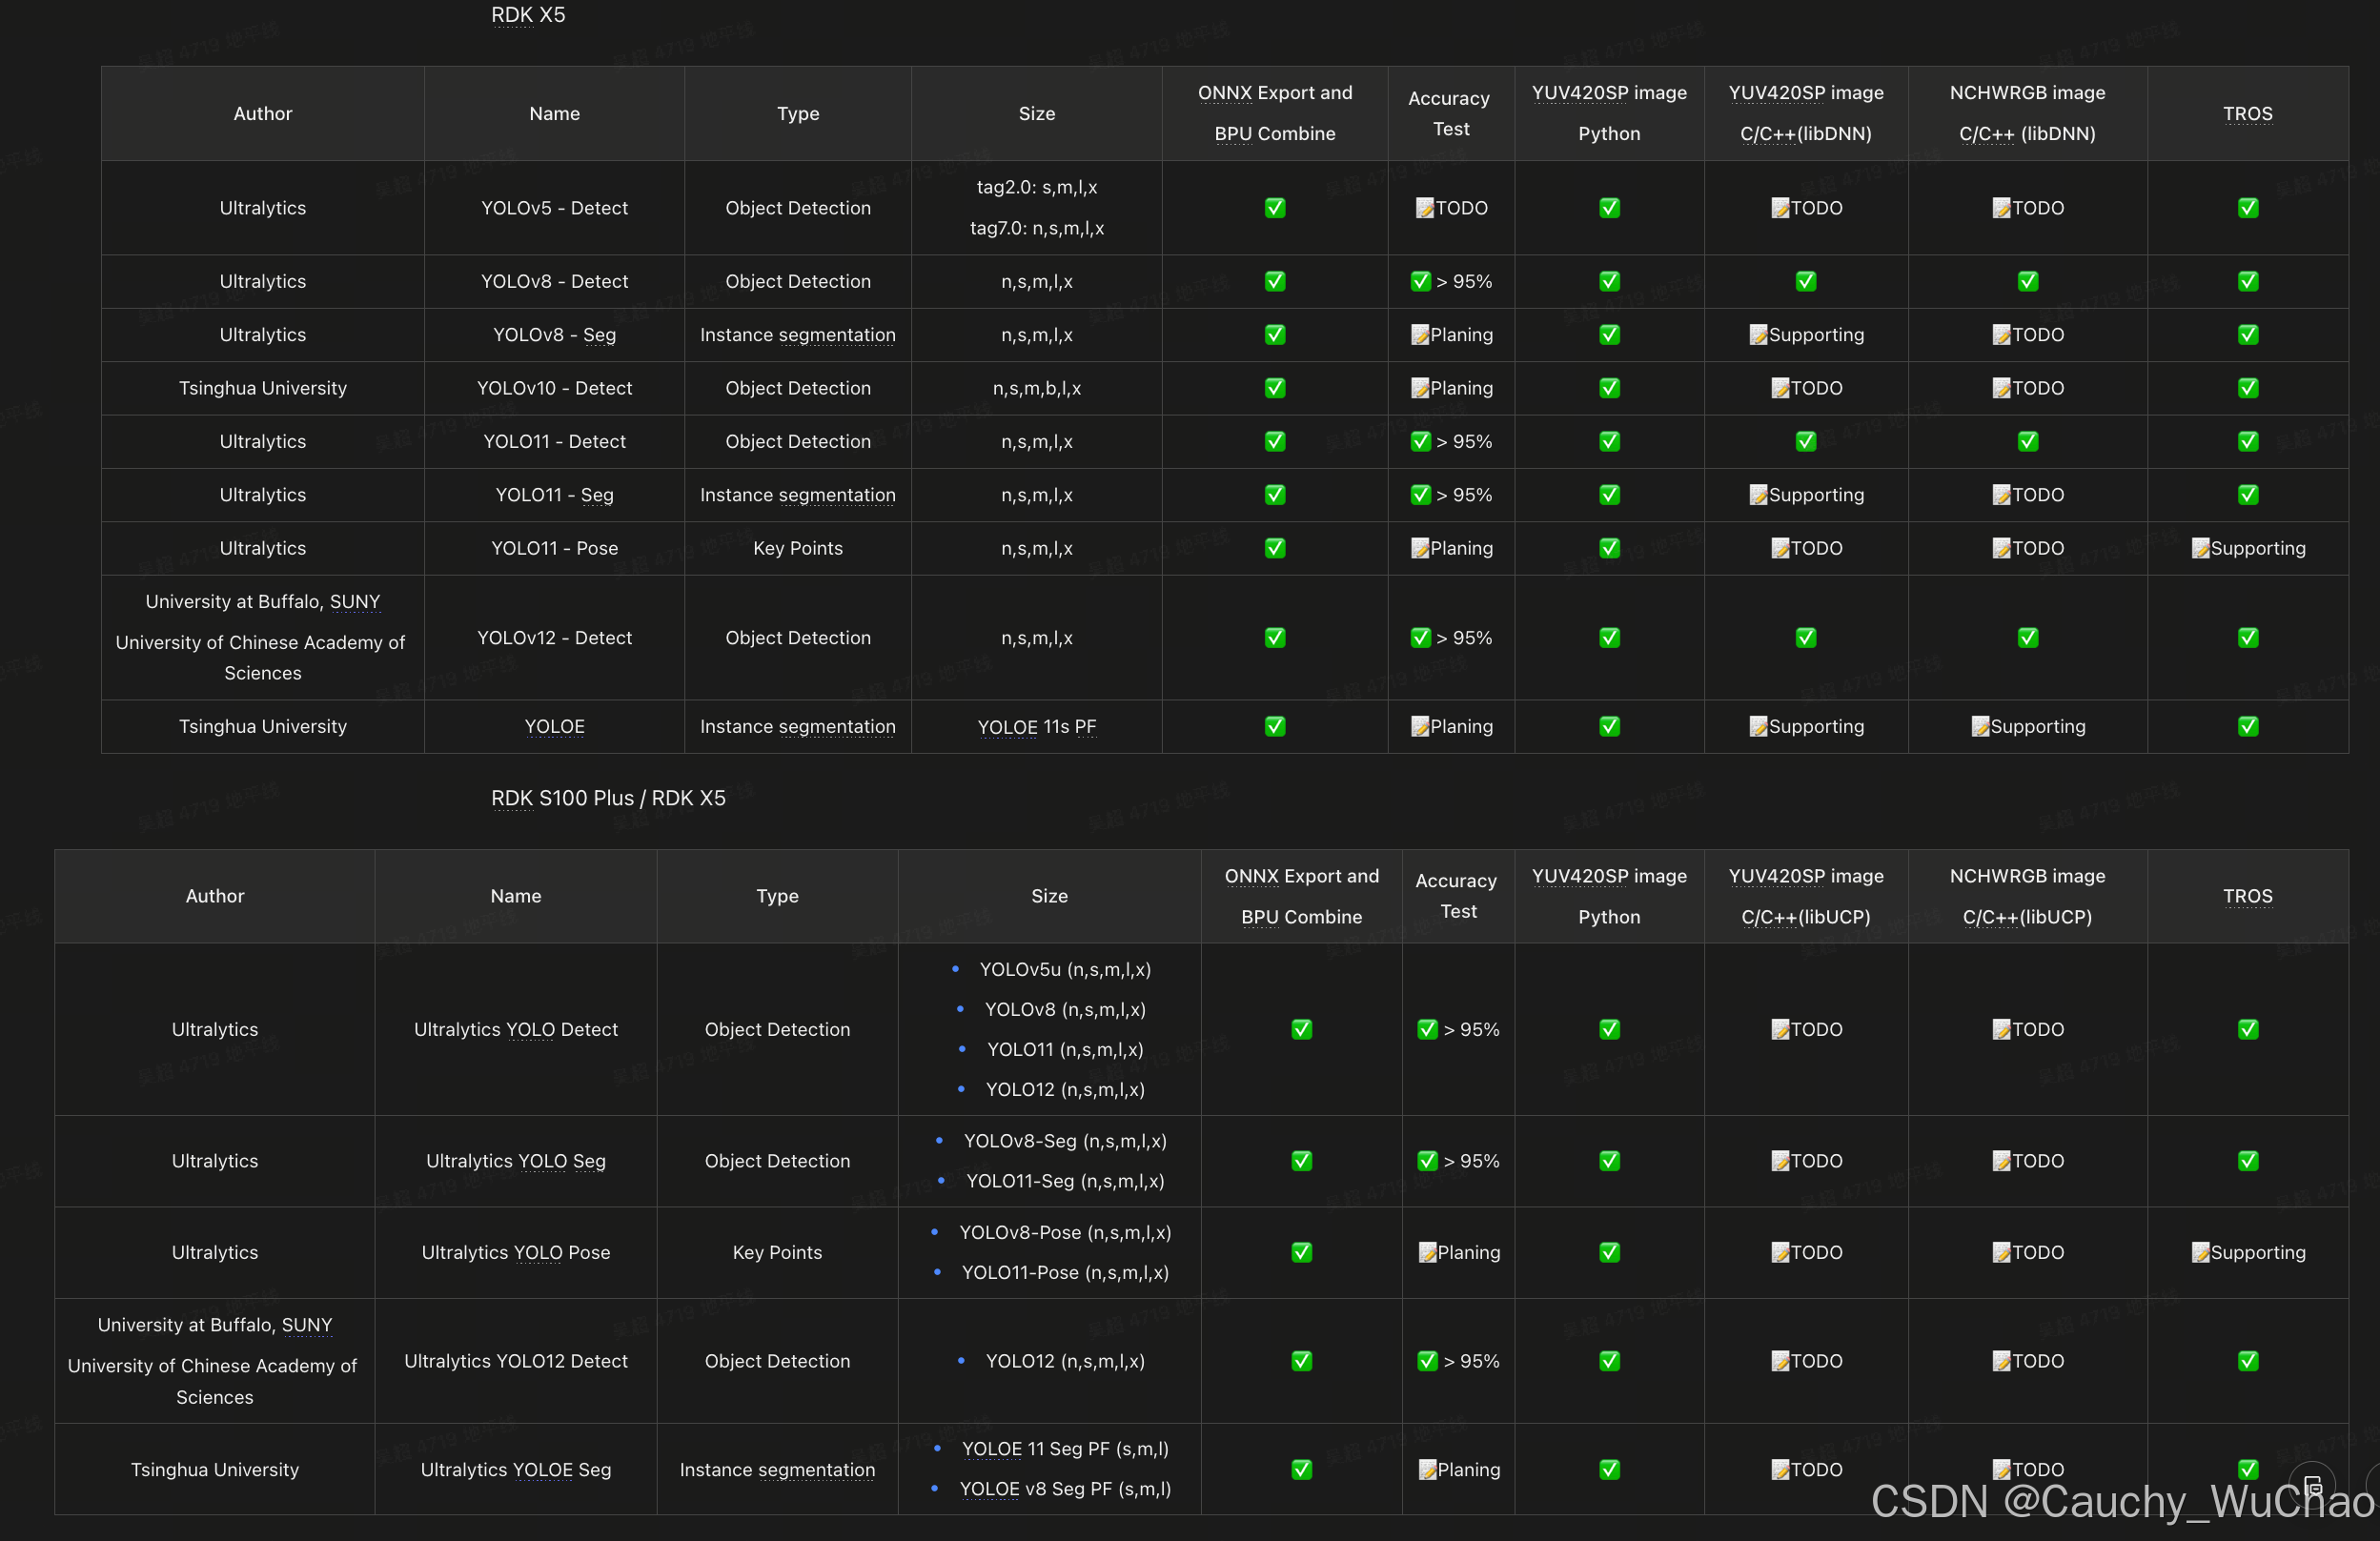This screenshot has height=1541, width=2380.
Task: Click the Supporting memo icon in YOLOv8 Seg row
Action: (x=1758, y=335)
